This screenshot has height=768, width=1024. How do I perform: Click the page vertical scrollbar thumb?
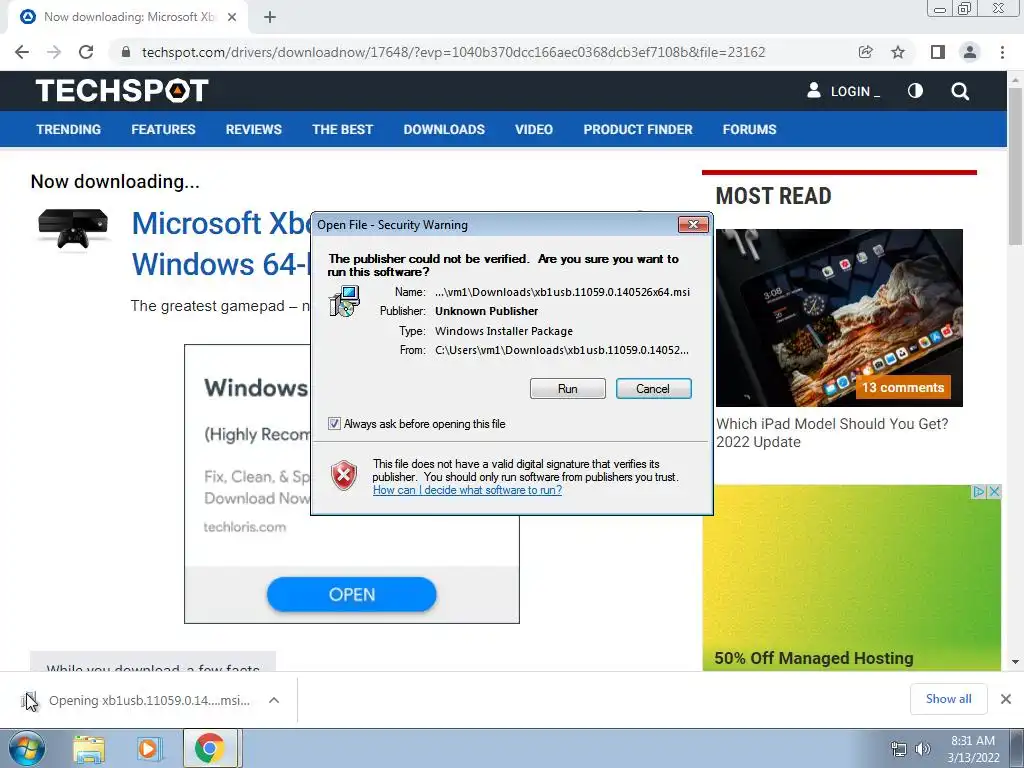click(1015, 167)
